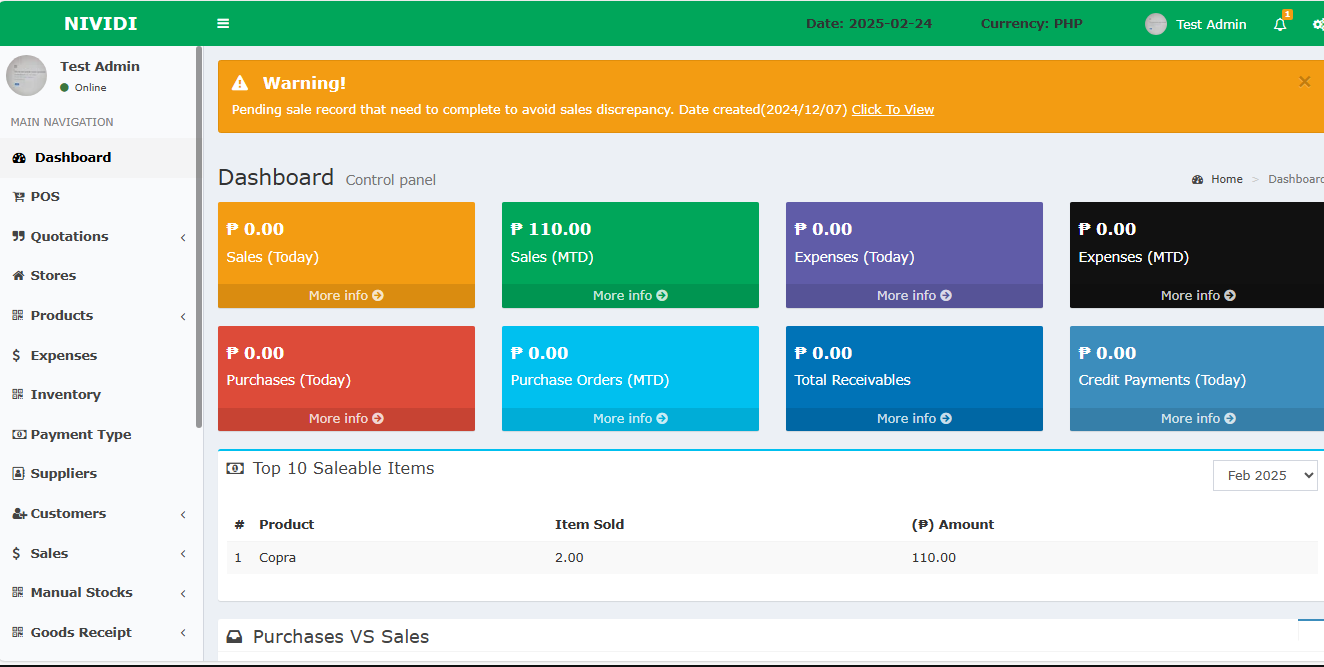Open the POS screen from the sidebar
The image size is (1324, 667).
(45, 196)
